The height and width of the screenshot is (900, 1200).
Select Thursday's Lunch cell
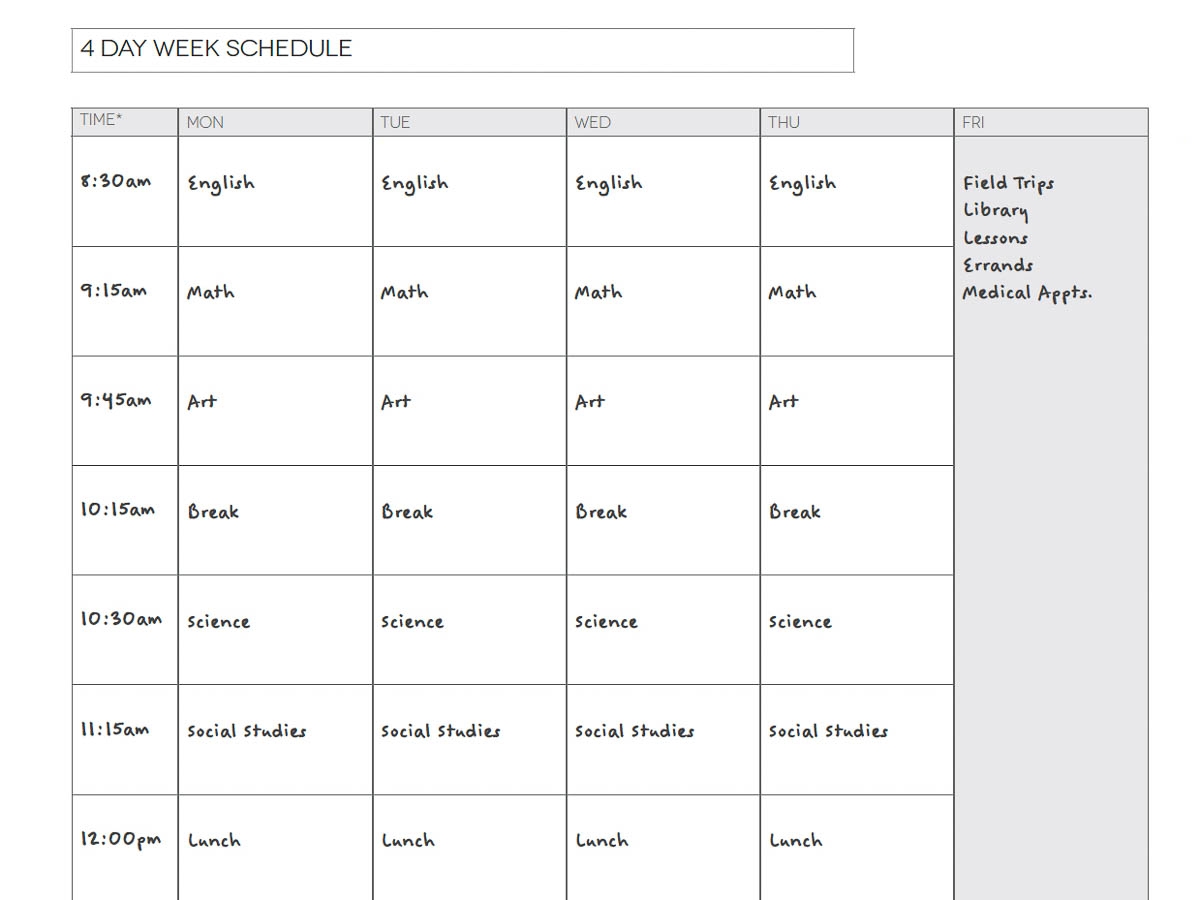coord(857,845)
